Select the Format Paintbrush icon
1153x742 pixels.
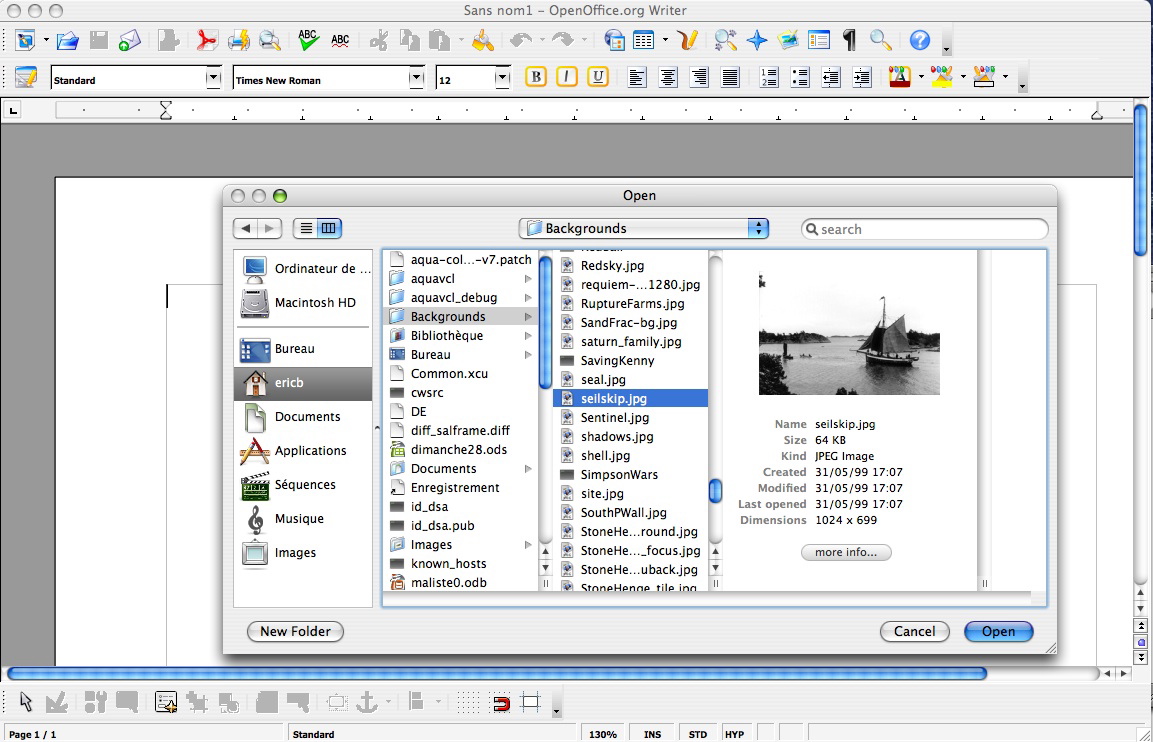pyautogui.click(x=482, y=40)
